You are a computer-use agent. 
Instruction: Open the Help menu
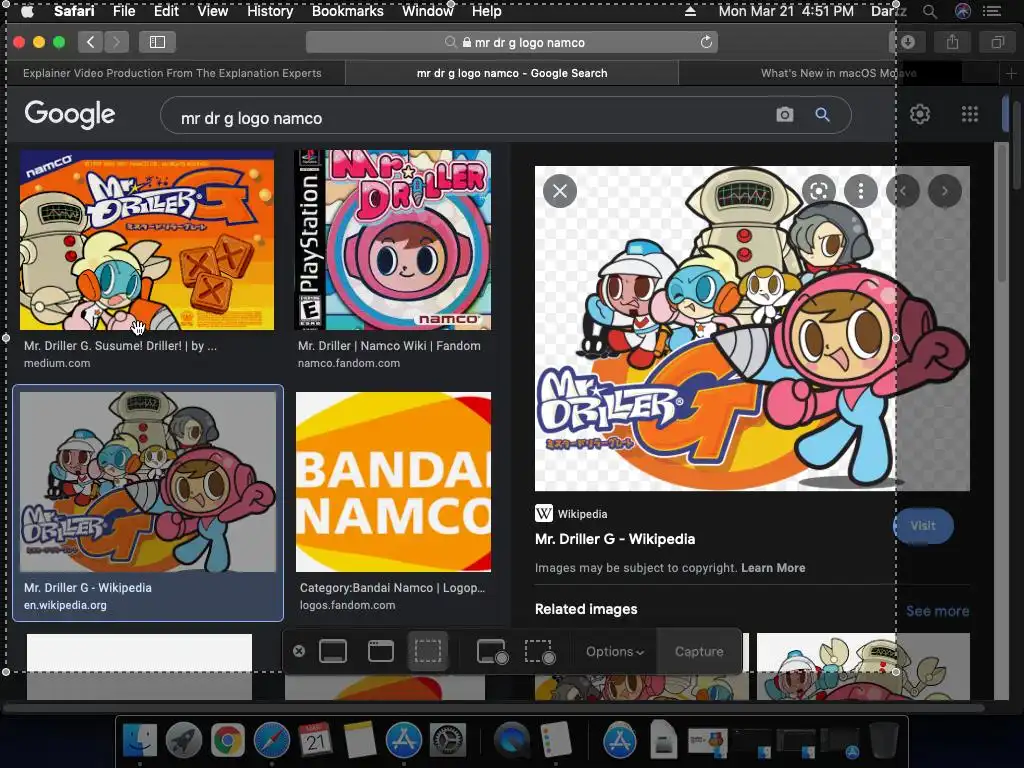(487, 11)
